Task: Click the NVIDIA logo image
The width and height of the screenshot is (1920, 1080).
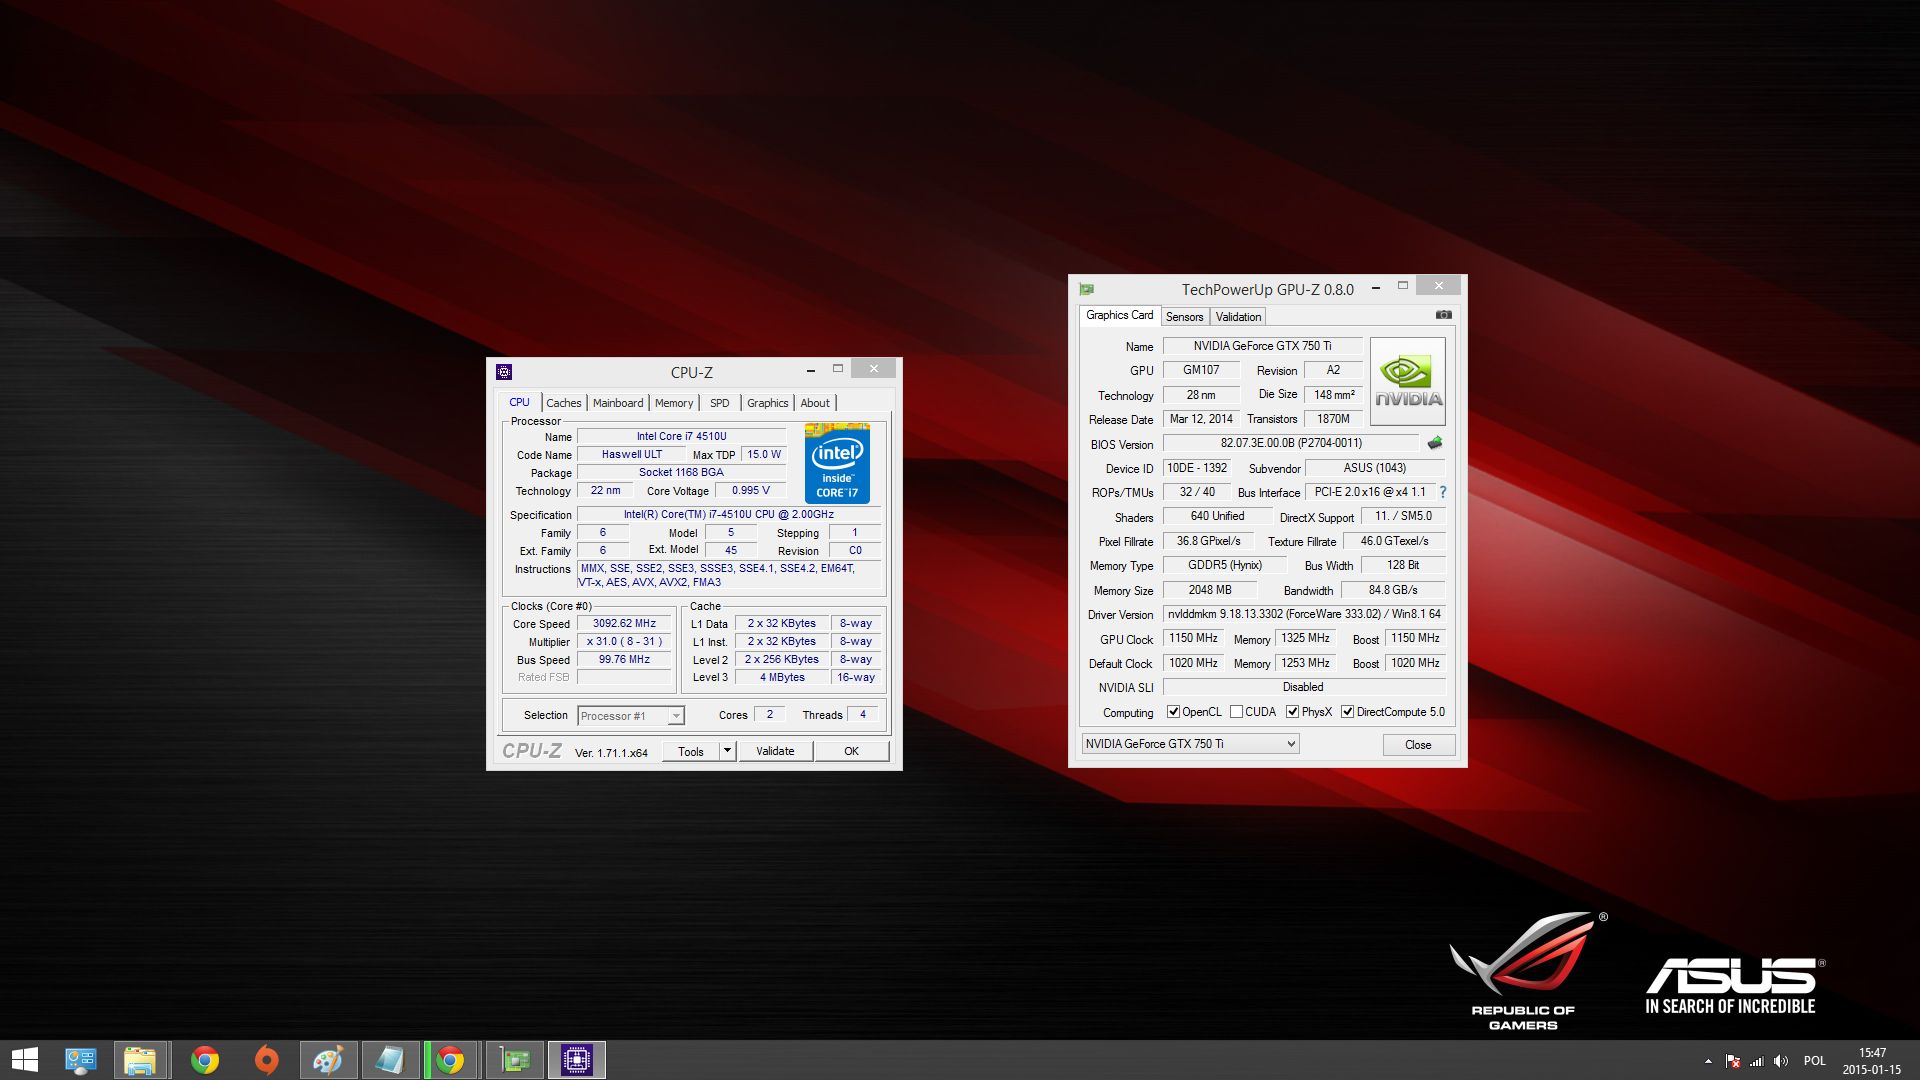Action: [1407, 382]
